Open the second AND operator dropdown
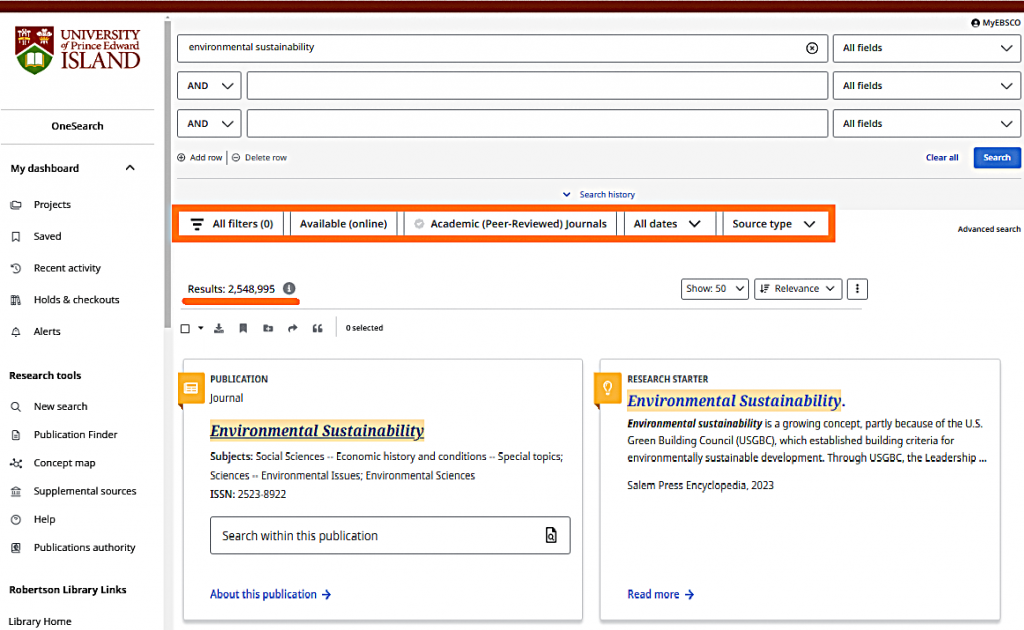 (209, 123)
